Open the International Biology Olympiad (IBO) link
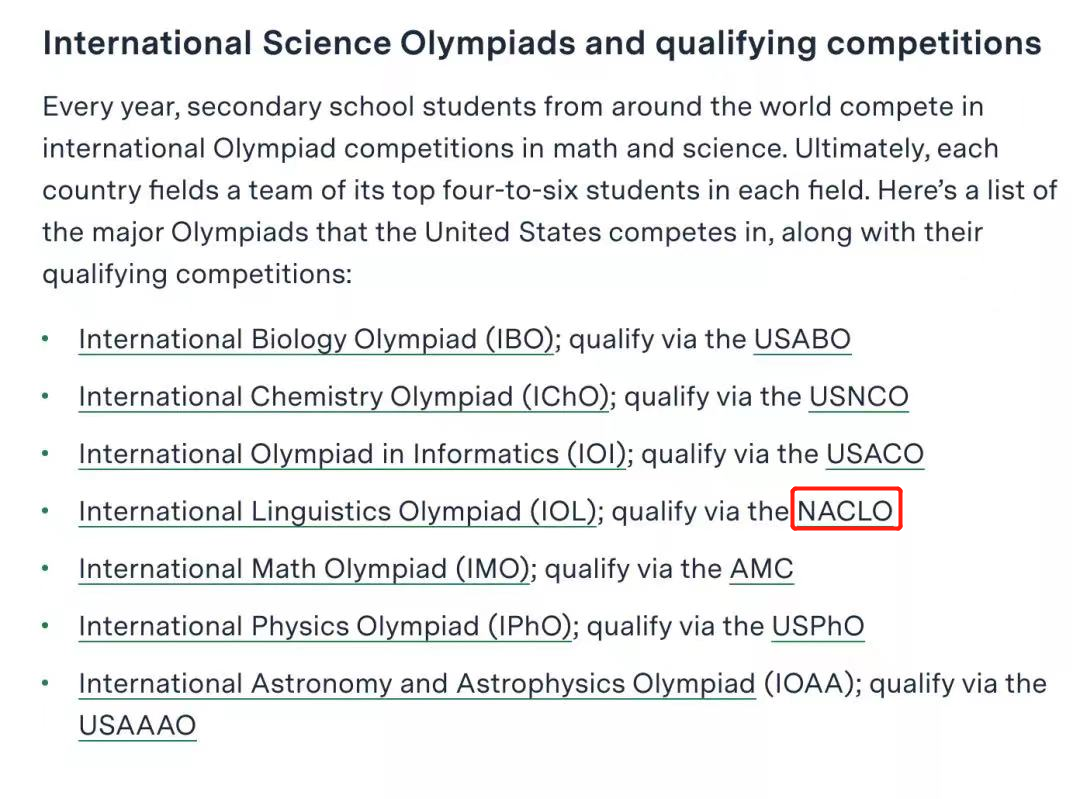 [x=316, y=339]
